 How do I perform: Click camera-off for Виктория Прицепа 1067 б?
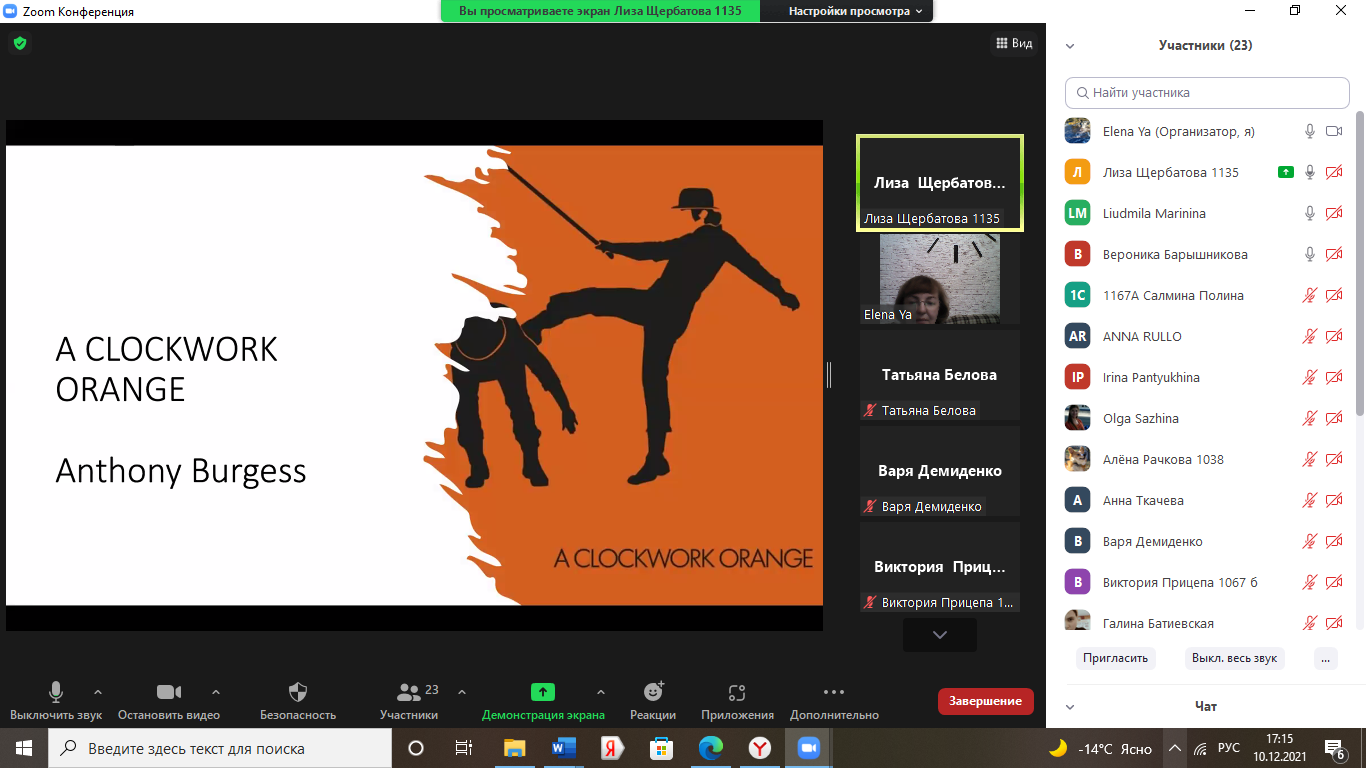coord(1334,582)
